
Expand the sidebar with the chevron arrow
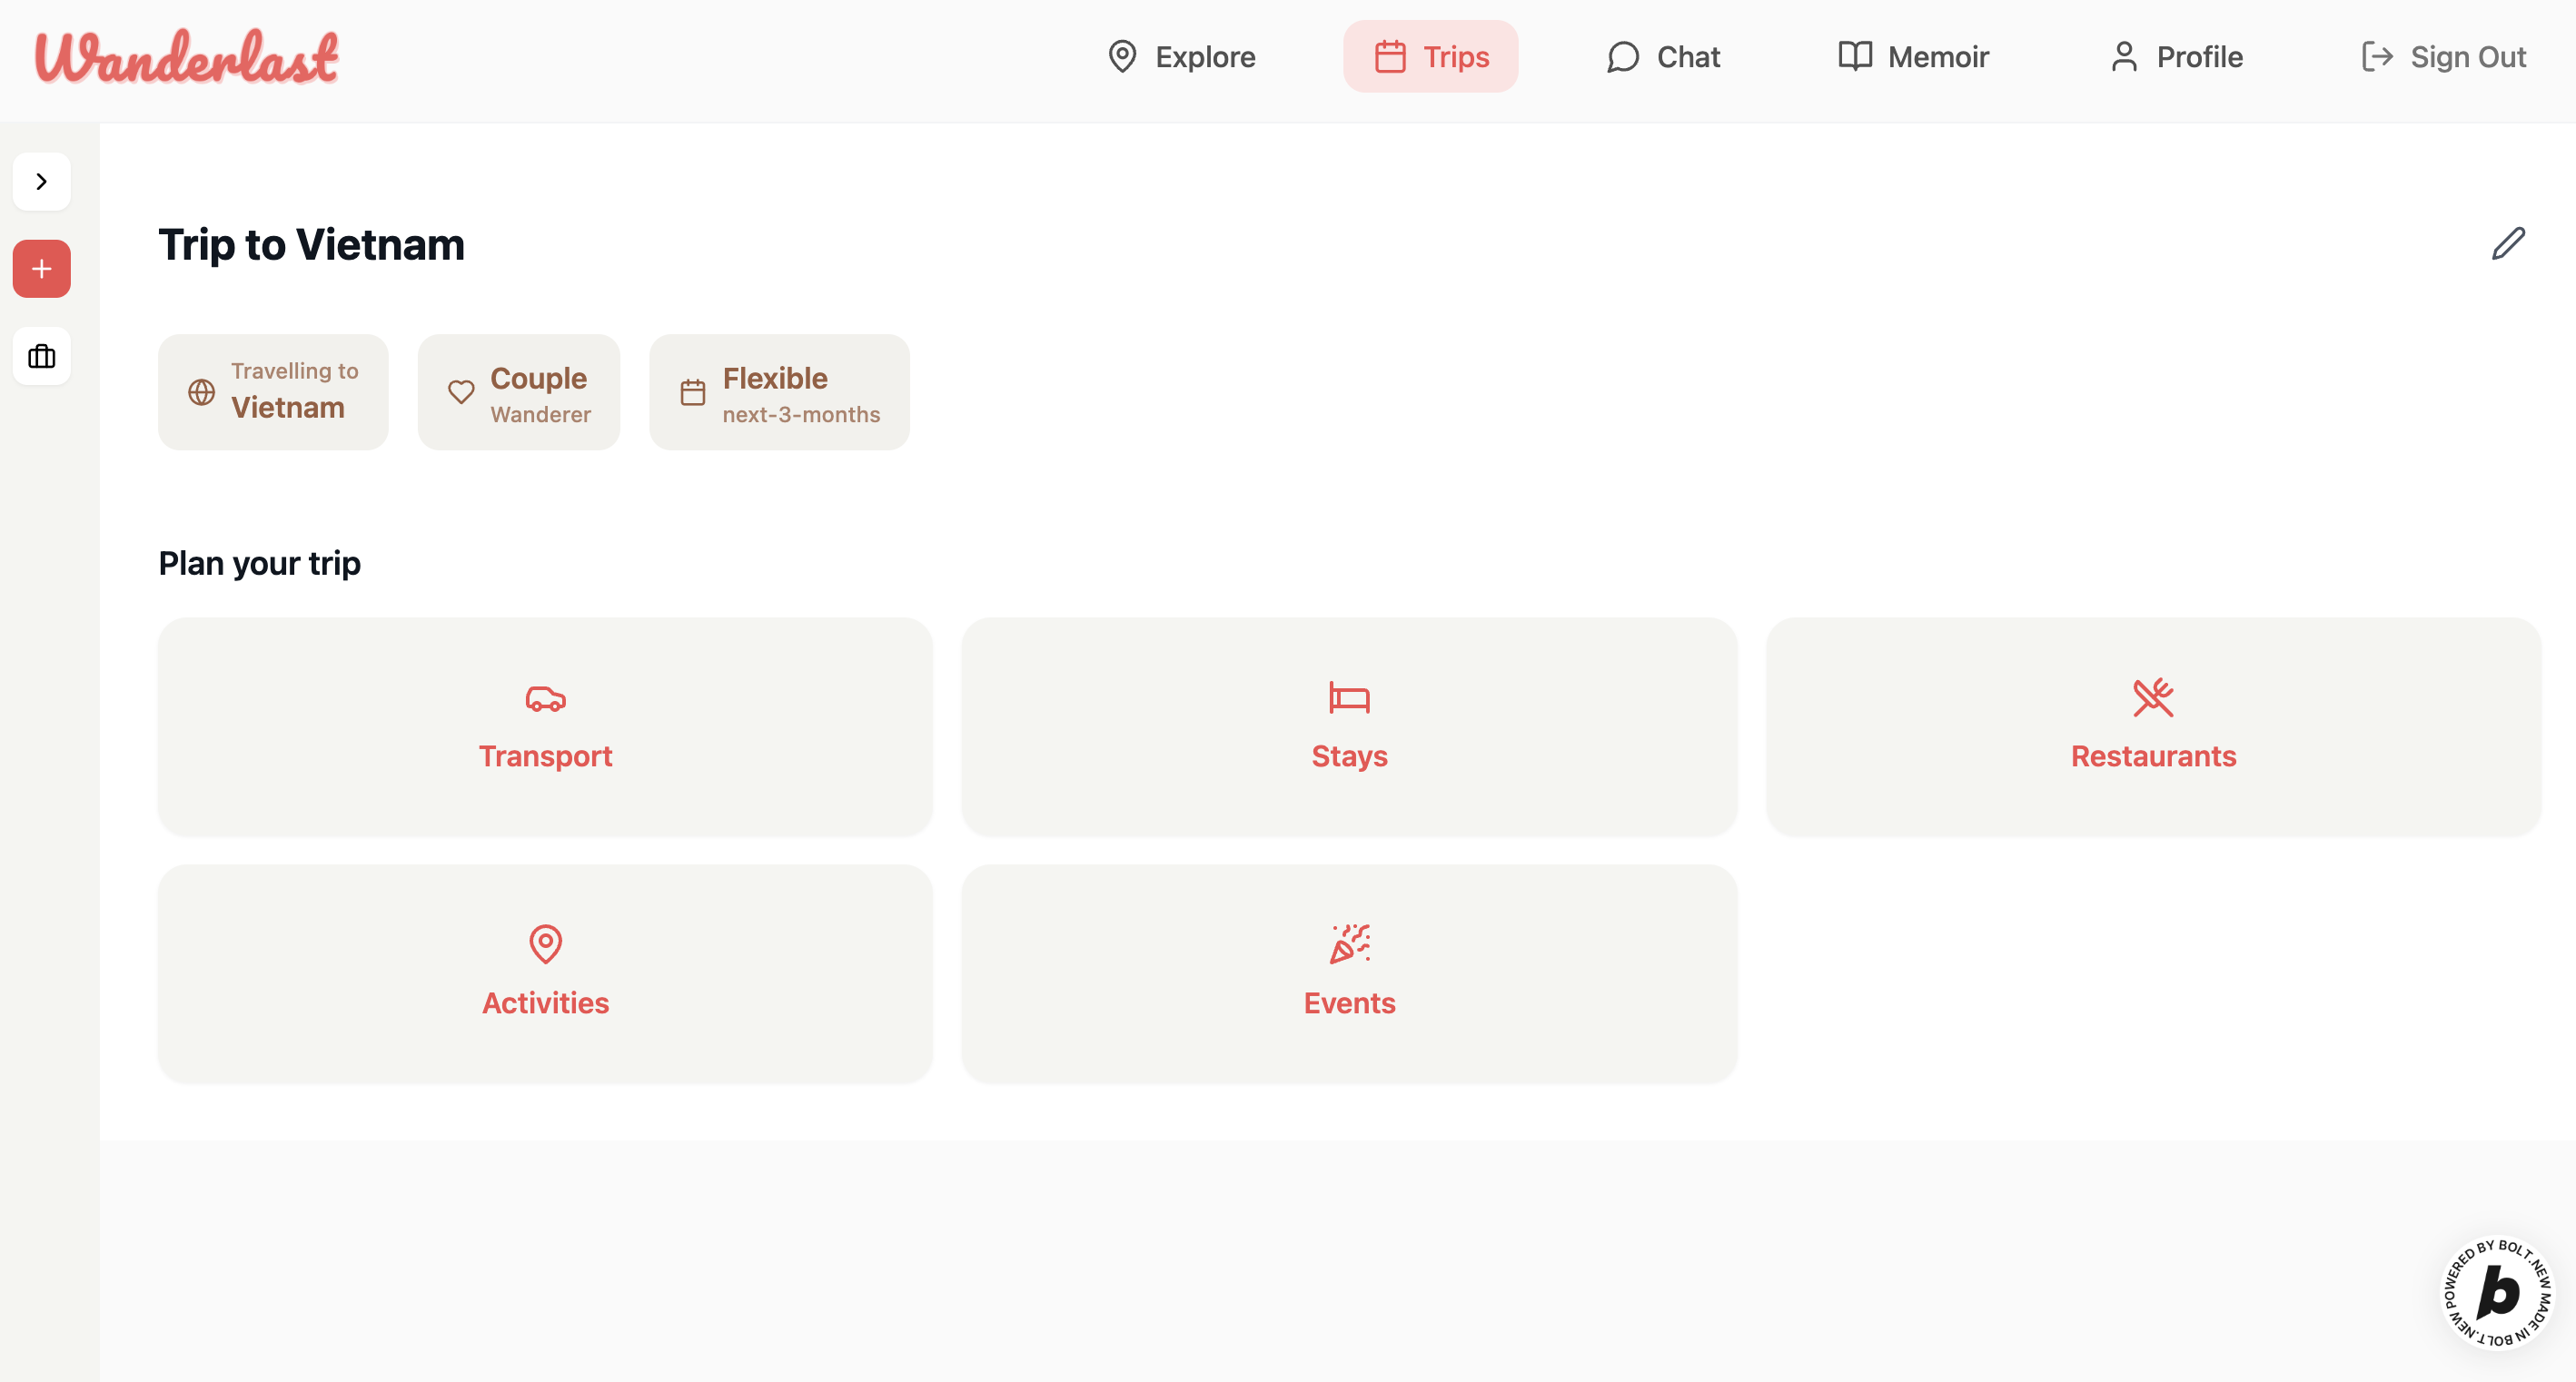(x=41, y=181)
